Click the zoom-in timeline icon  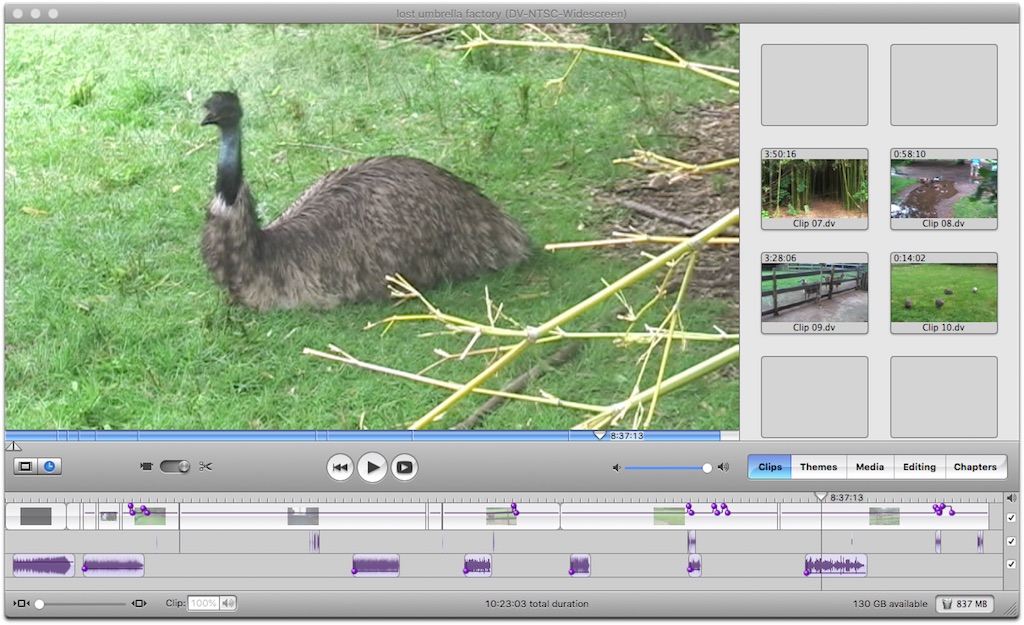click(139, 603)
